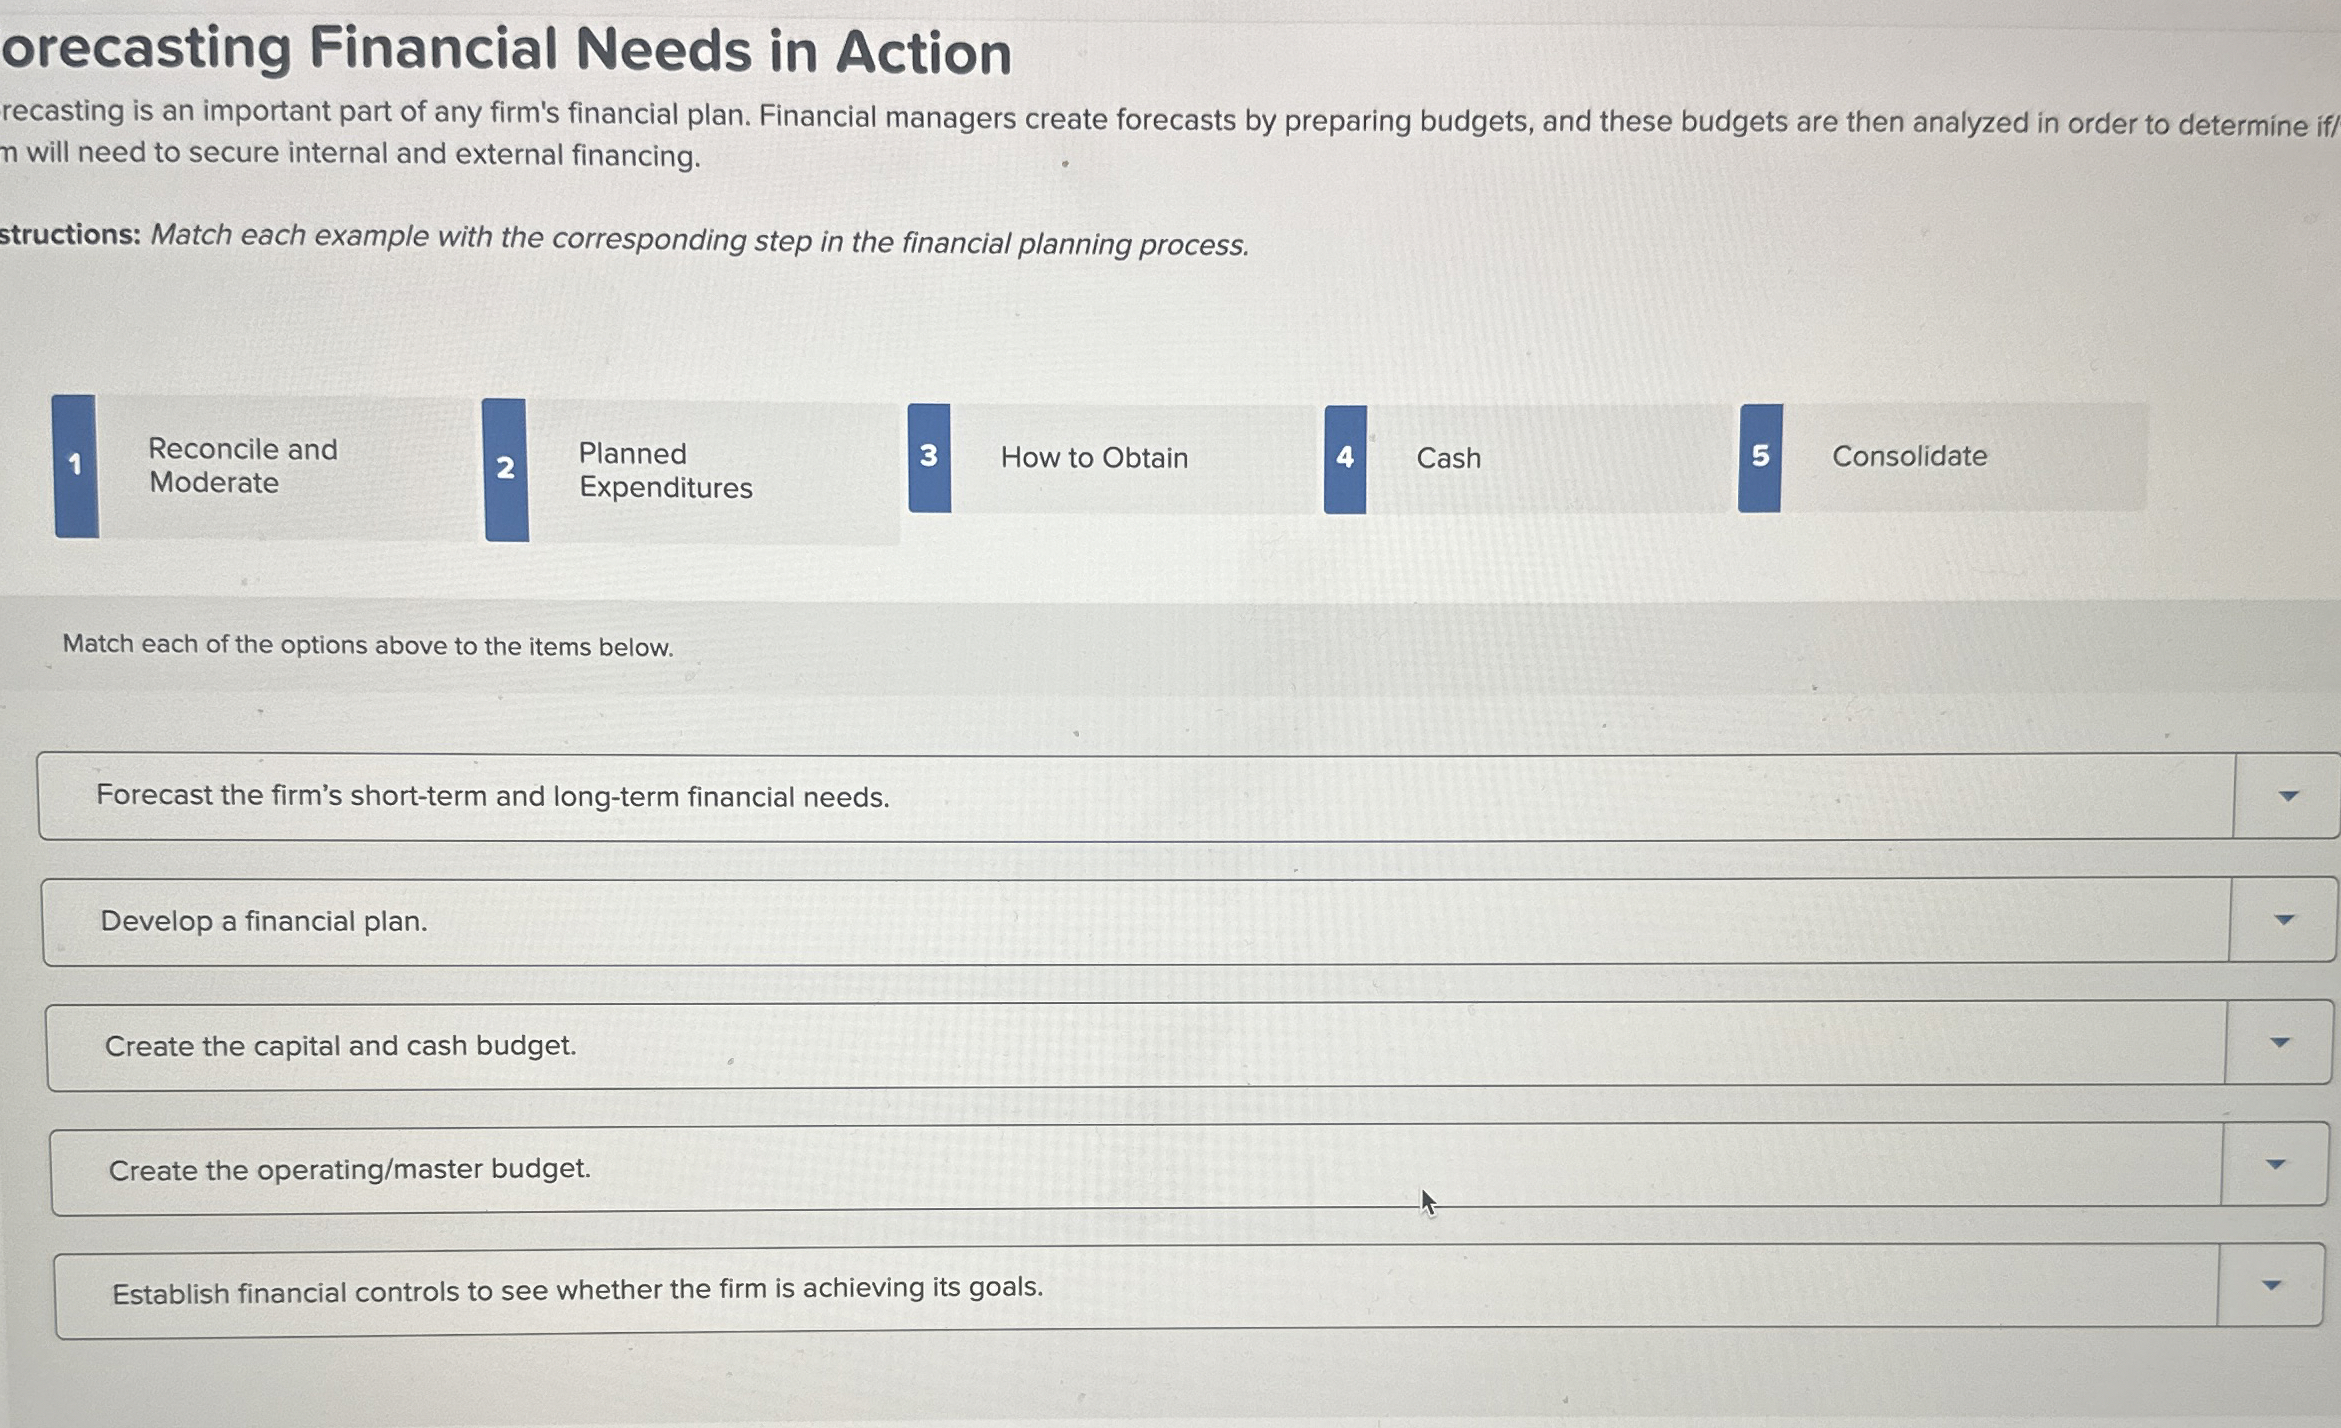Select option 4 'Cash'
Viewport: 2341px width, 1428px height.
pos(1447,458)
